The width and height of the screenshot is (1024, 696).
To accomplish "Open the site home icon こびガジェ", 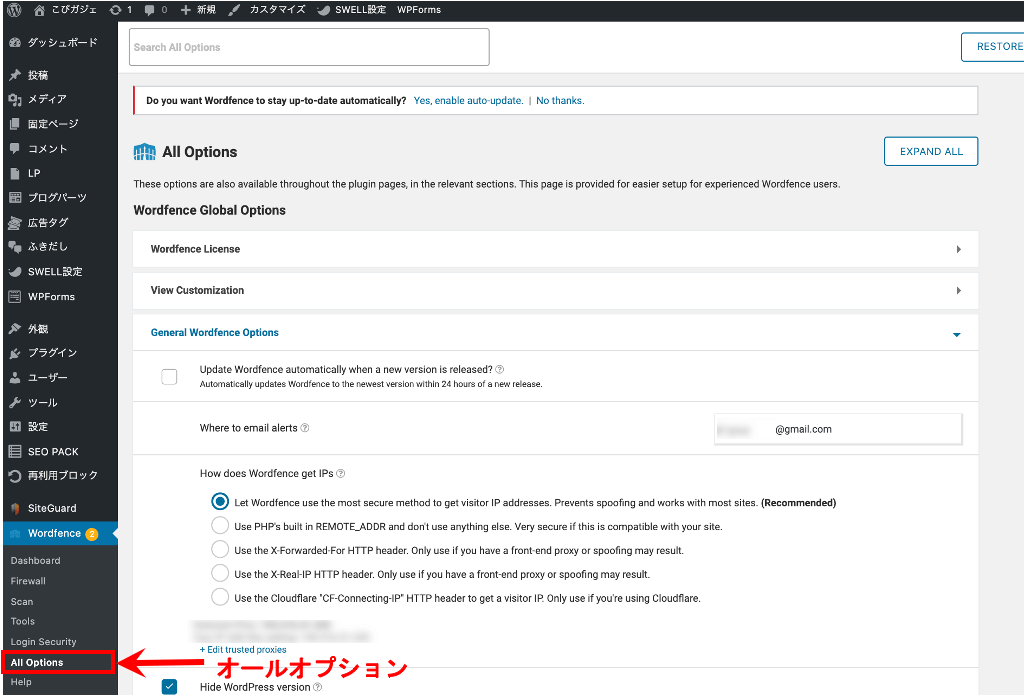I will 39,10.
